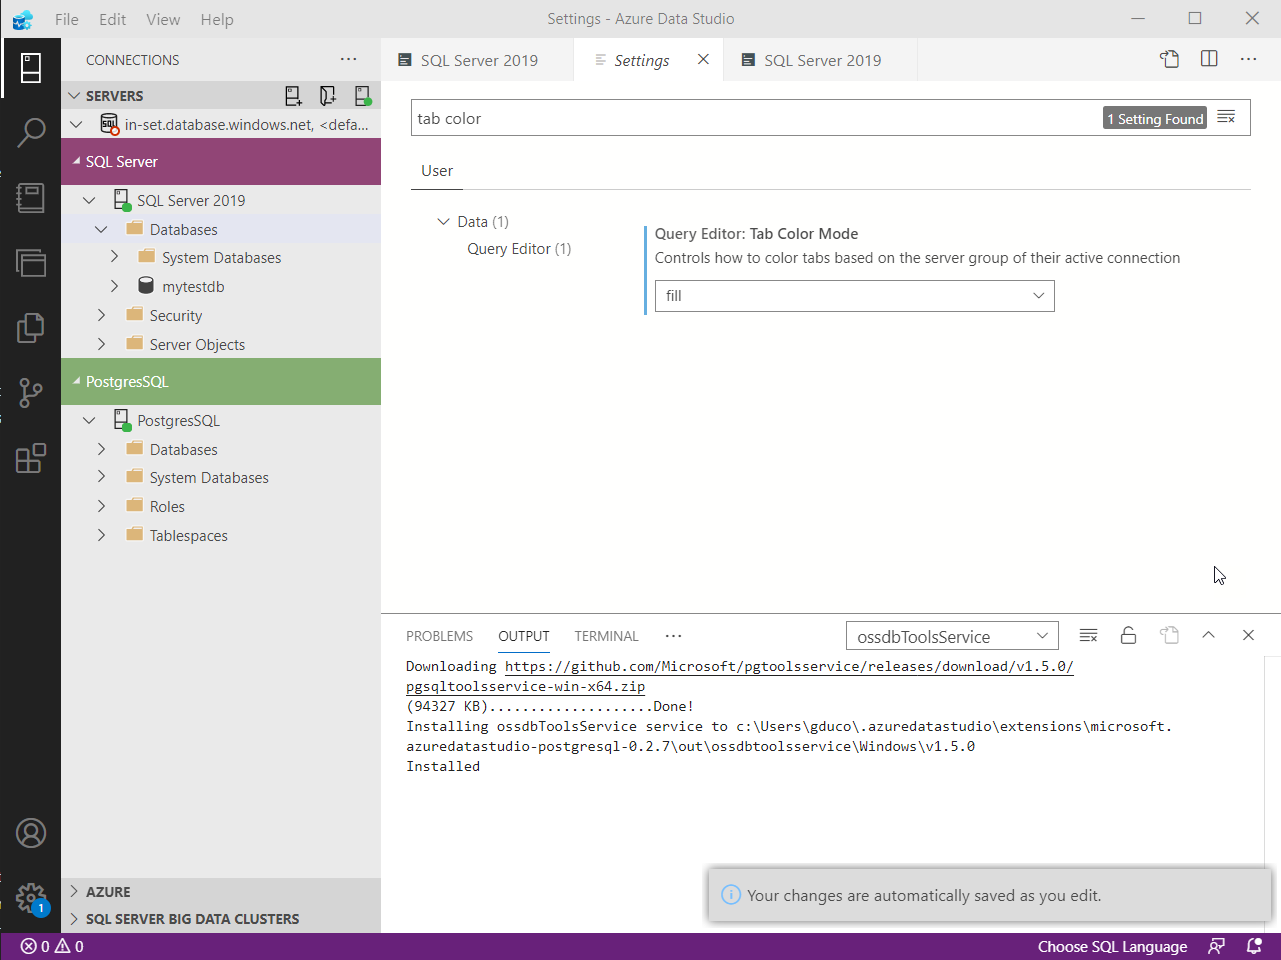This screenshot has height=960, width=1281.
Task: Expand the Roles folder chevron
Action: point(101,507)
